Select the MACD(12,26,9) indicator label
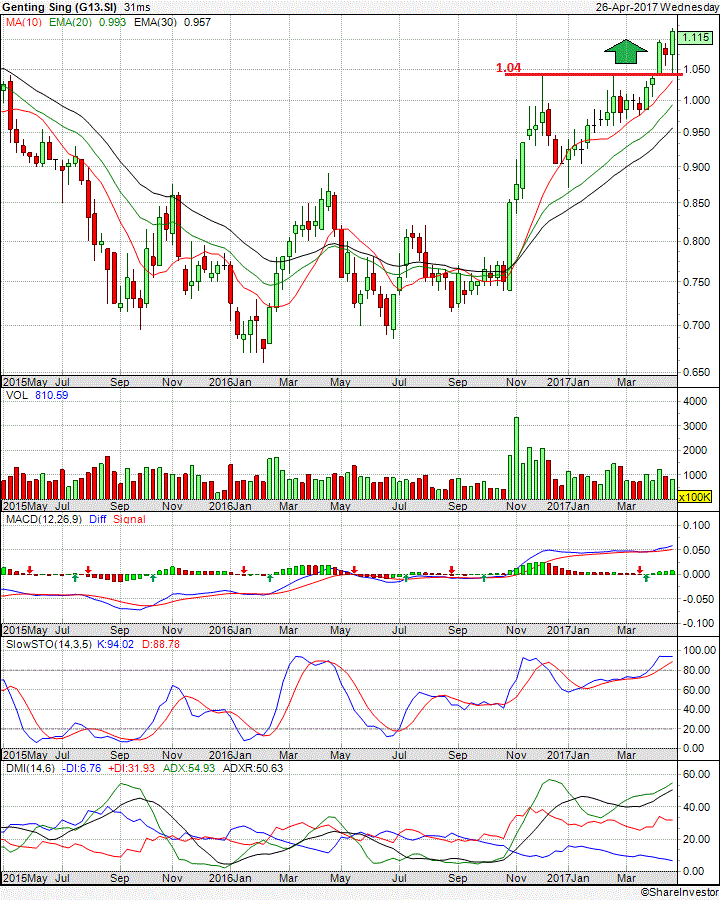Screen dimensions: 720x900 point(44,519)
